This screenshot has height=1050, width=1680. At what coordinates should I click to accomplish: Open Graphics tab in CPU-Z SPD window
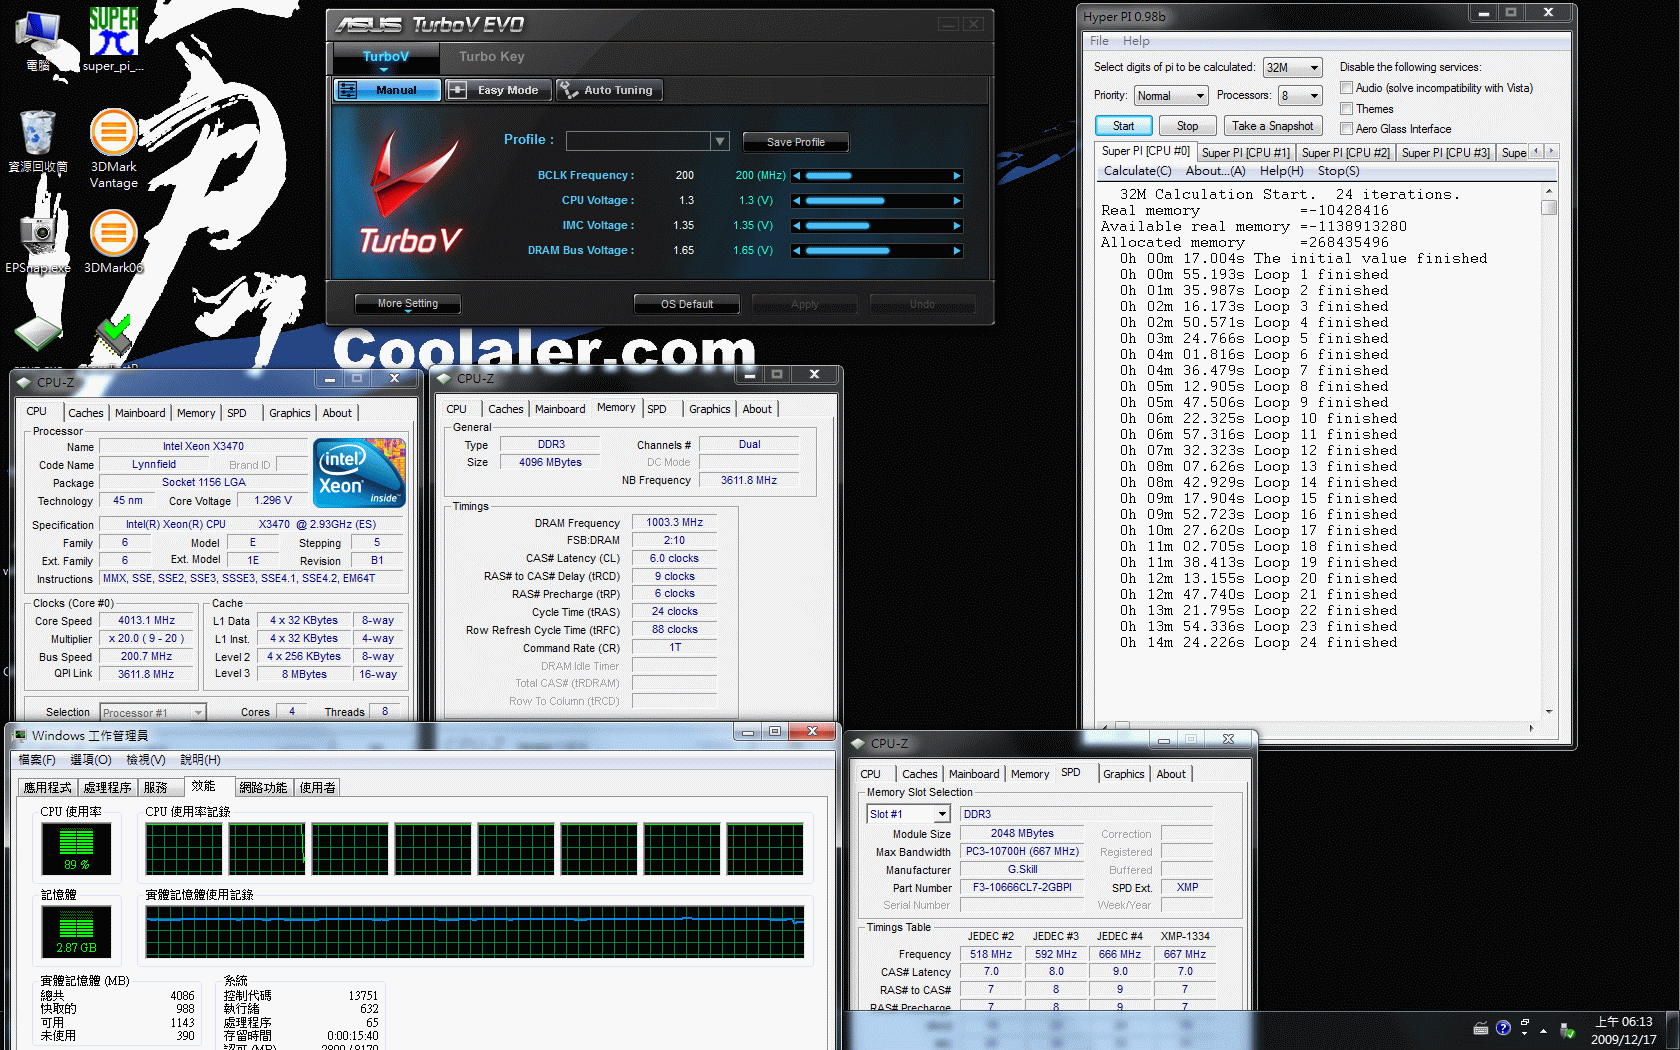pyautogui.click(x=1123, y=774)
